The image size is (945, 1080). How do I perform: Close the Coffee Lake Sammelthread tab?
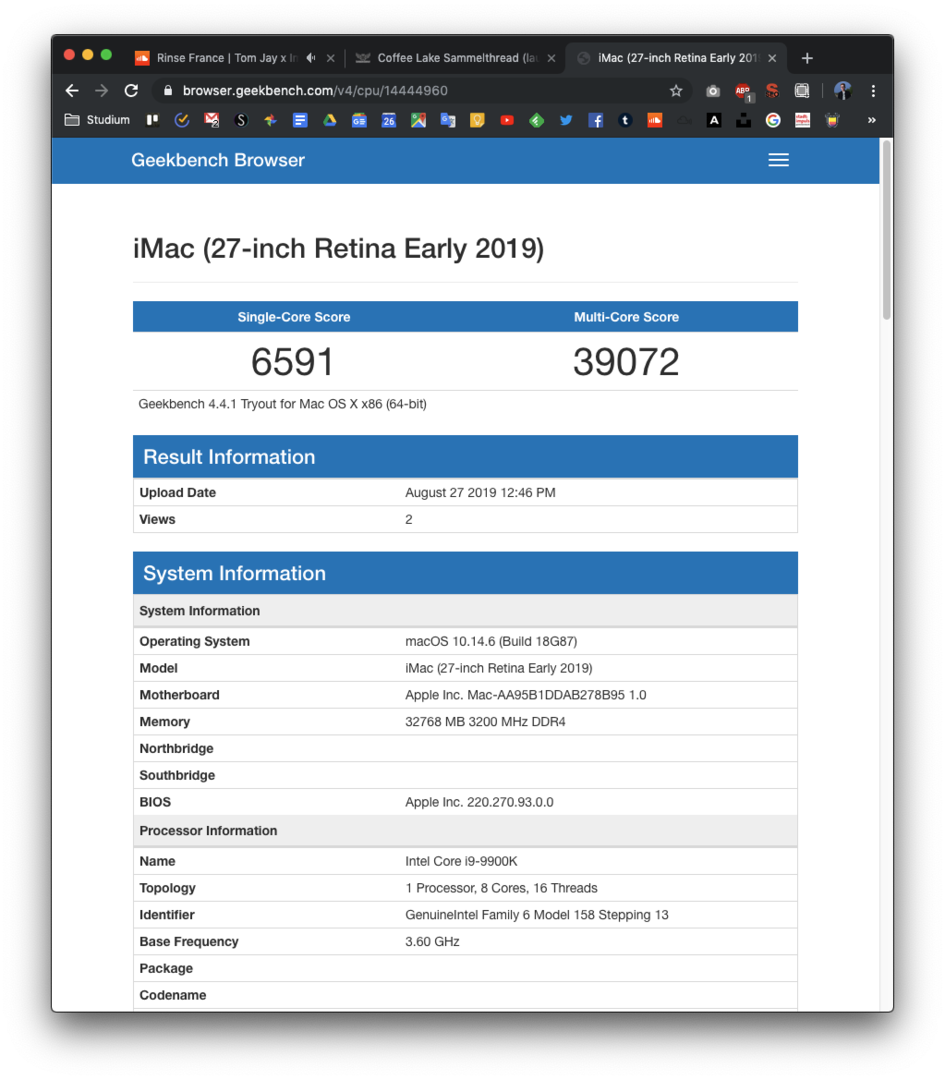tap(552, 59)
